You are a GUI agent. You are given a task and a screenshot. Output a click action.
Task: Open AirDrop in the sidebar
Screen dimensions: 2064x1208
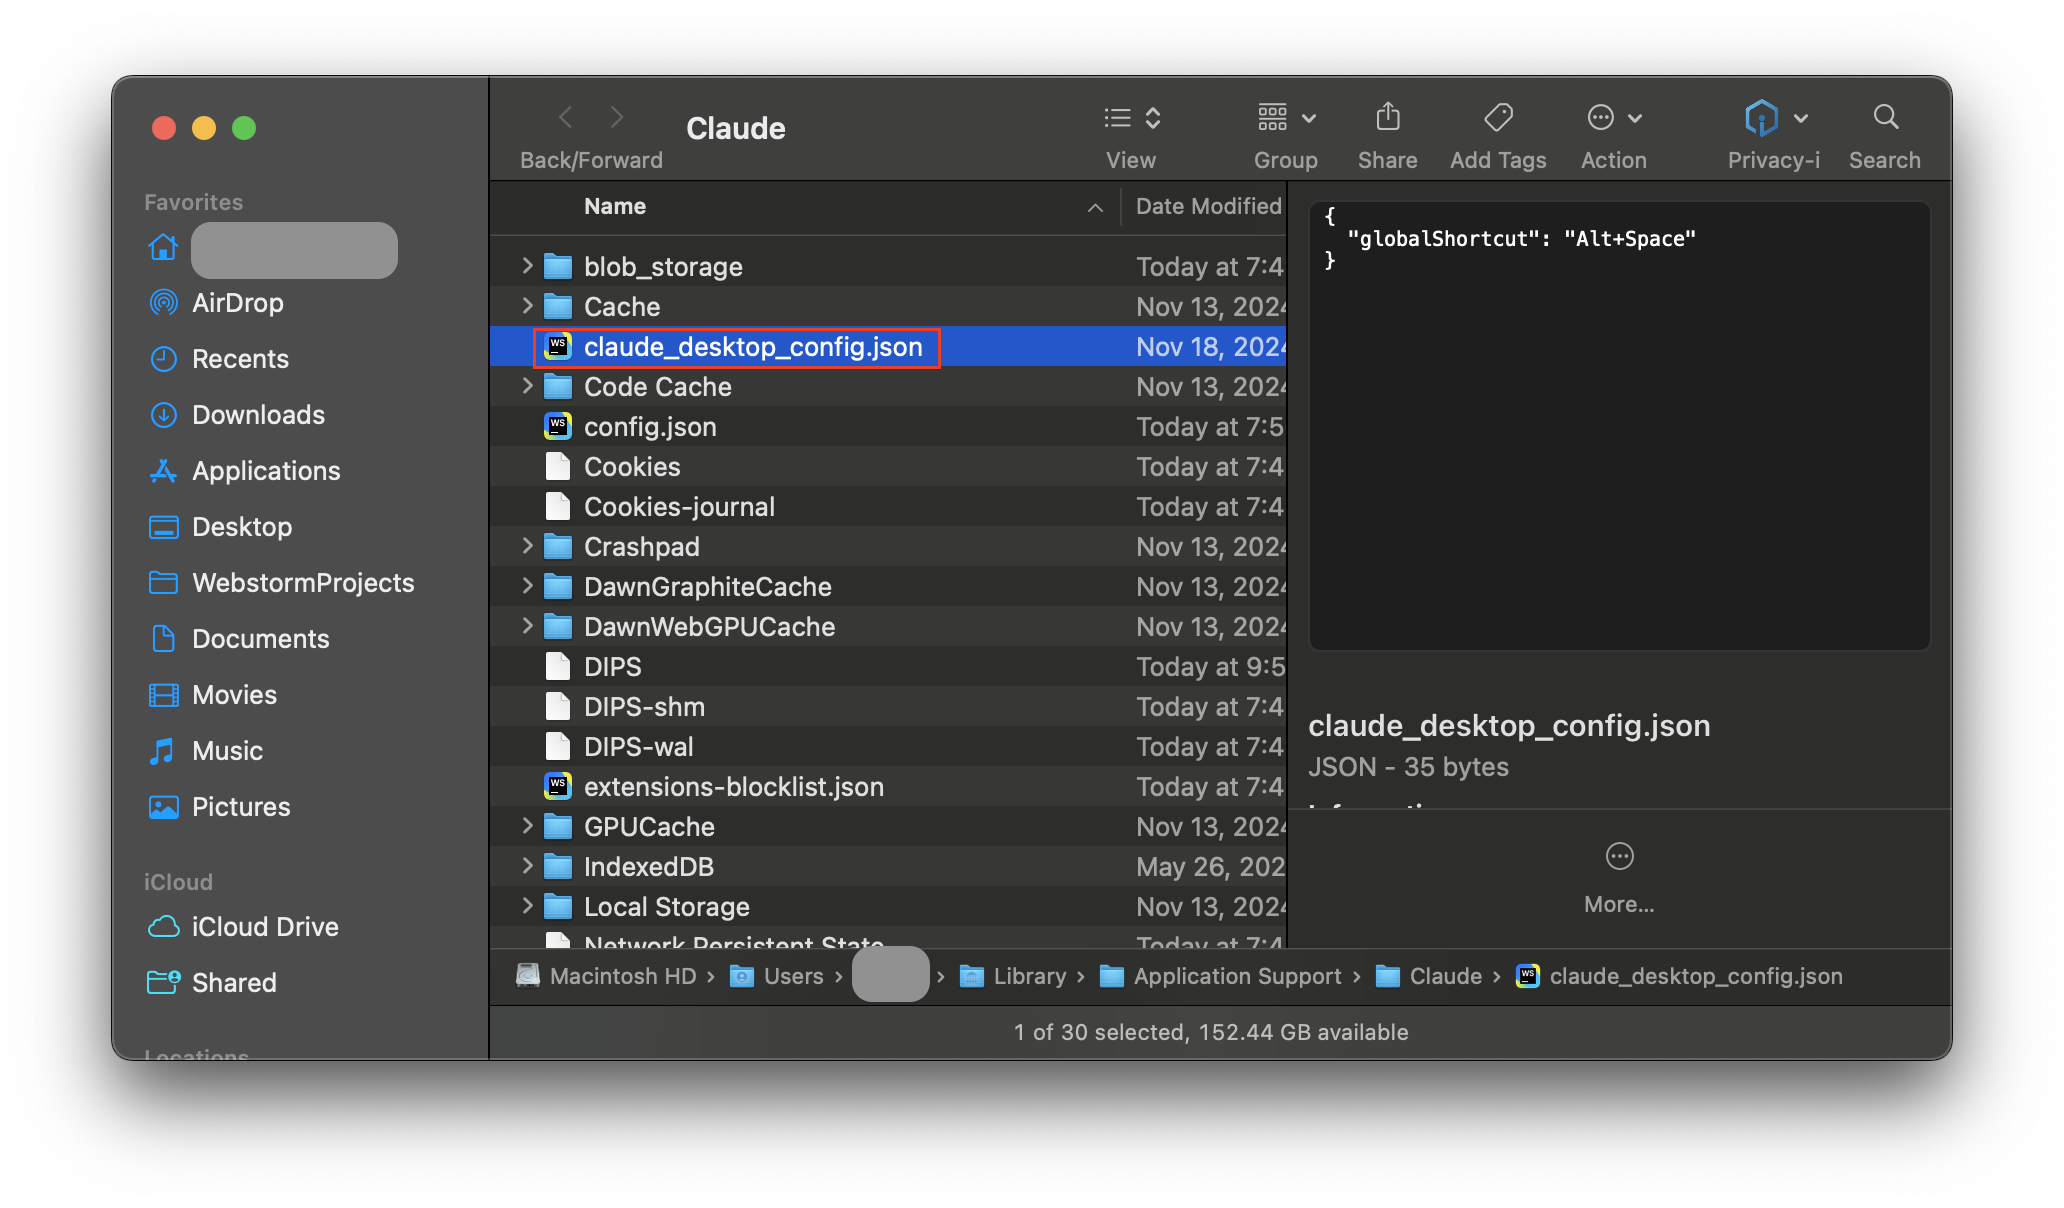click(x=237, y=303)
